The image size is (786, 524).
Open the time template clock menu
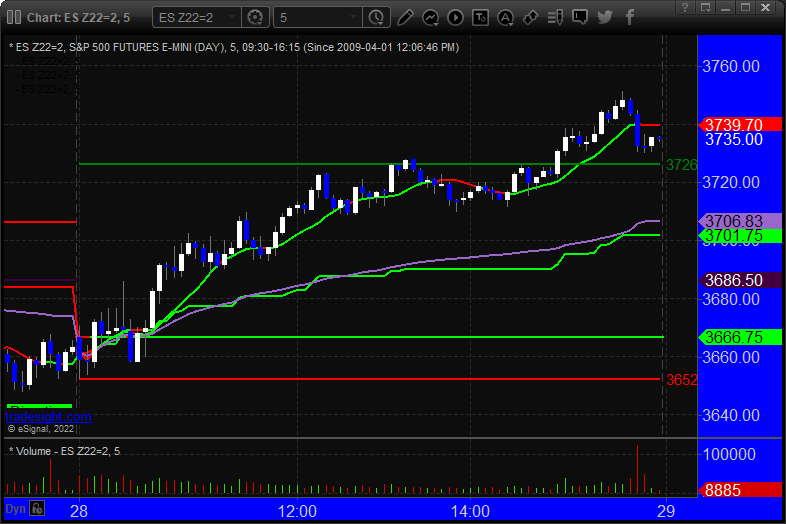click(x=376, y=18)
